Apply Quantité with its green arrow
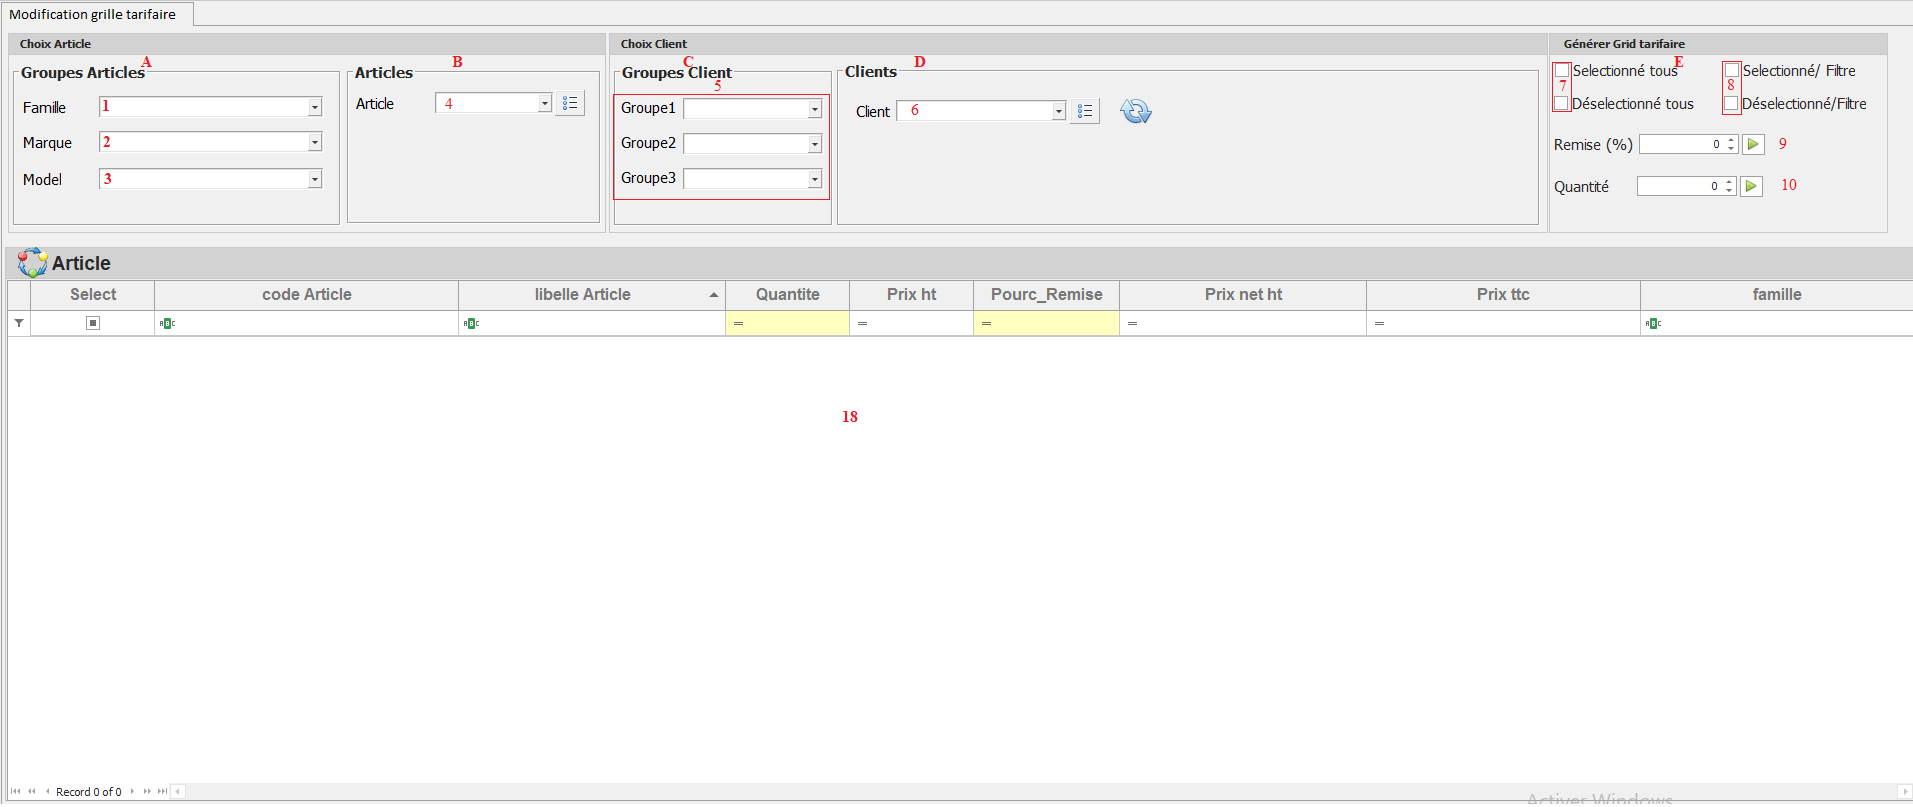The height and width of the screenshot is (807, 1913). coord(1751,186)
